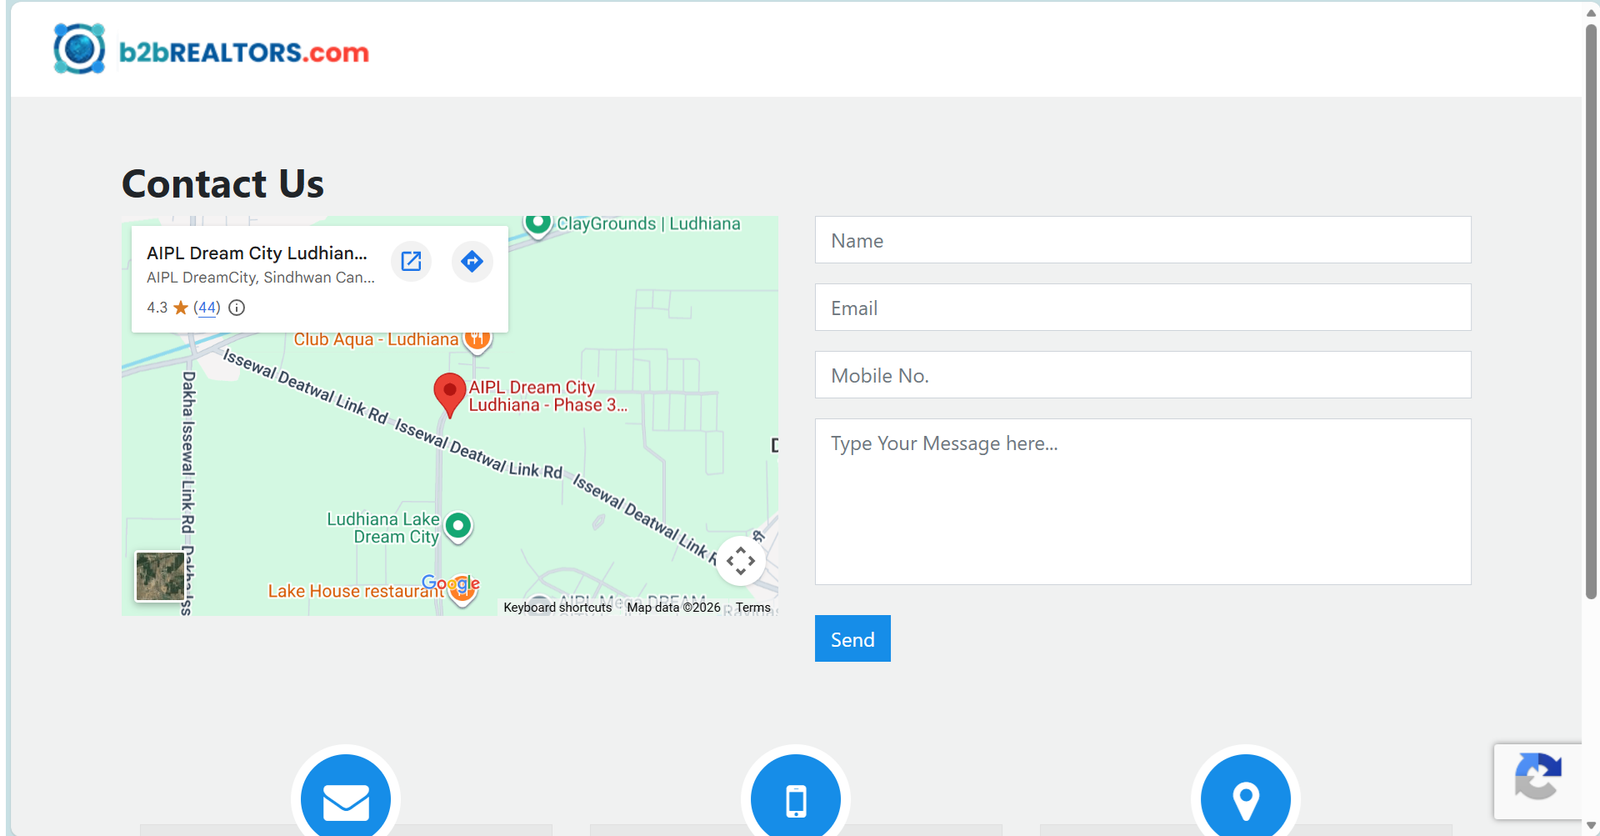
Task: Click the Club Aqua restaurant marker
Action: 478,340
